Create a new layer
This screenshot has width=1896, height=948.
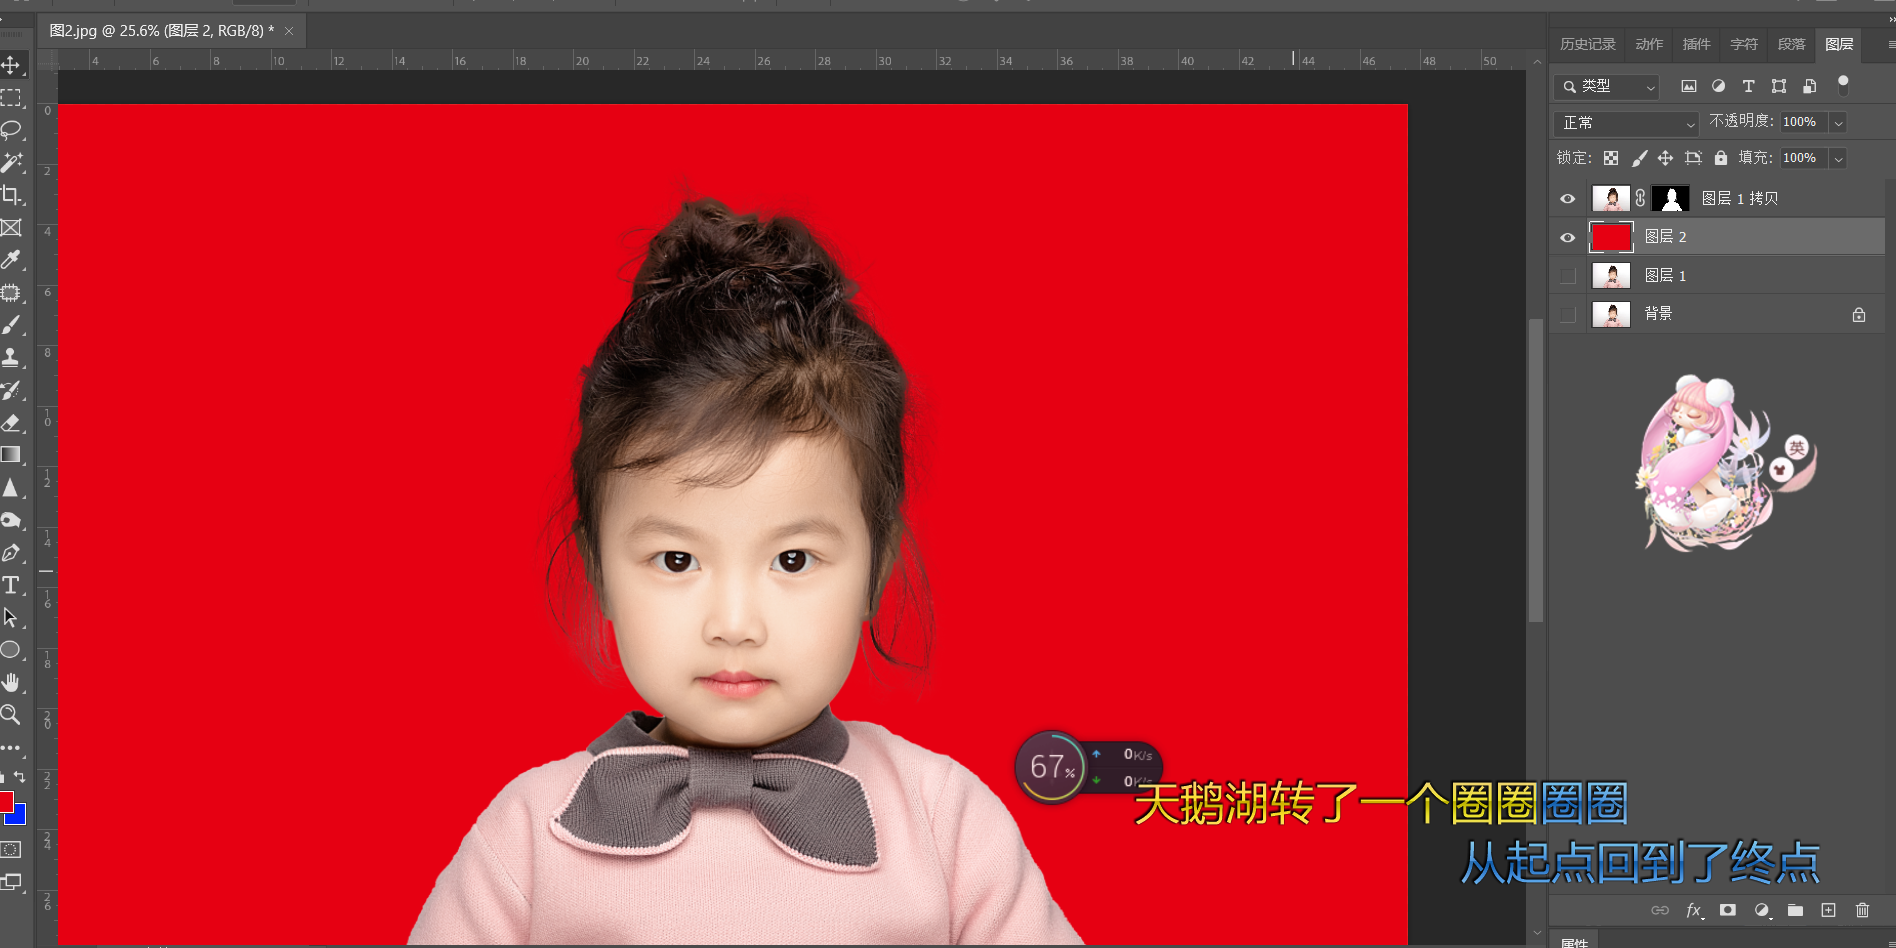click(1829, 911)
